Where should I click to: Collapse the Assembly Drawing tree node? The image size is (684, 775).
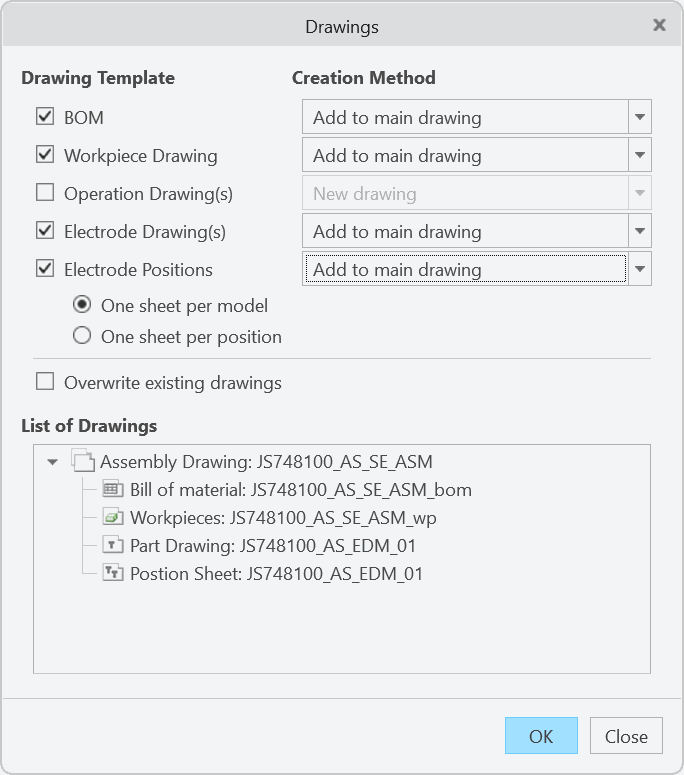tap(52, 462)
